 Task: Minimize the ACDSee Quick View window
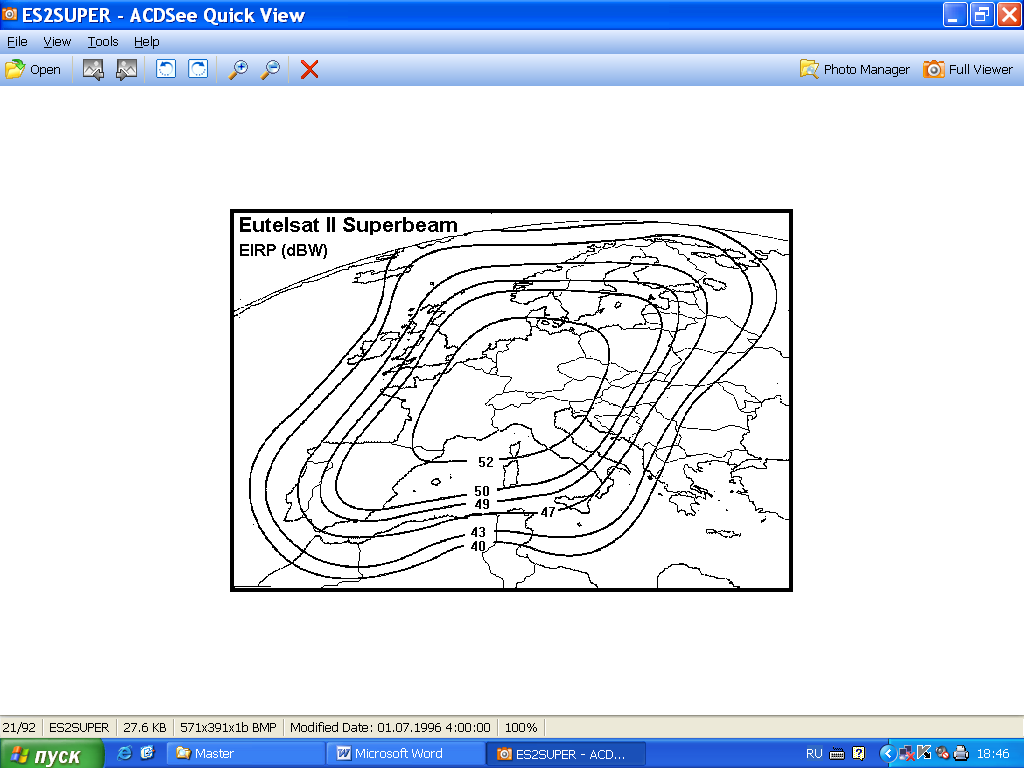tap(954, 14)
